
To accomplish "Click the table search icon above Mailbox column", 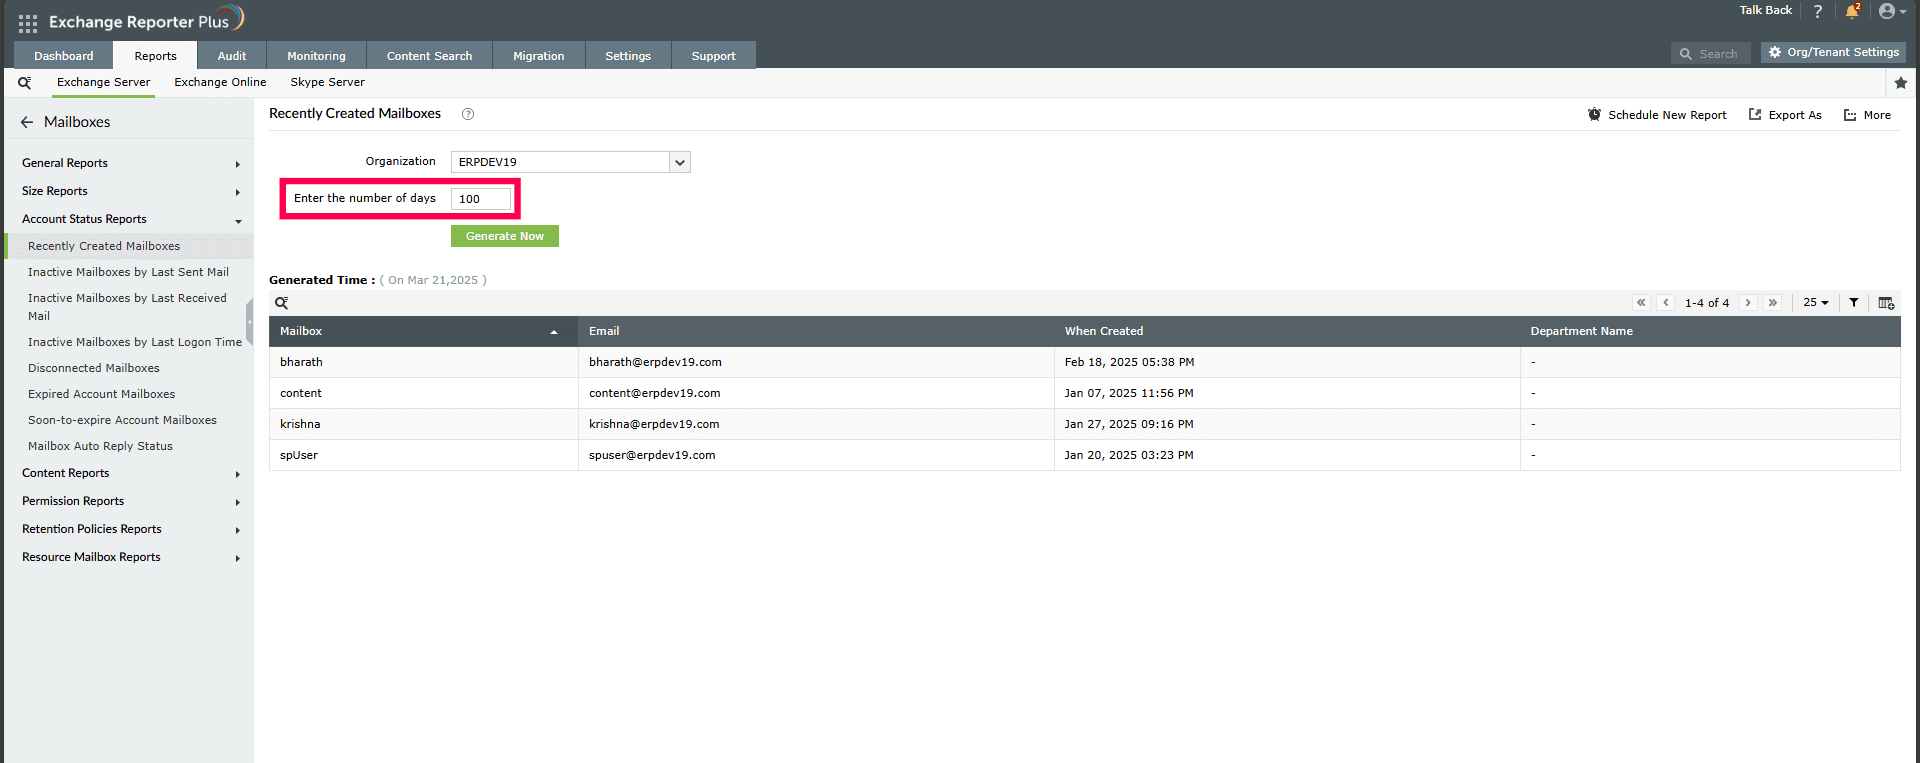I will coord(282,303).
